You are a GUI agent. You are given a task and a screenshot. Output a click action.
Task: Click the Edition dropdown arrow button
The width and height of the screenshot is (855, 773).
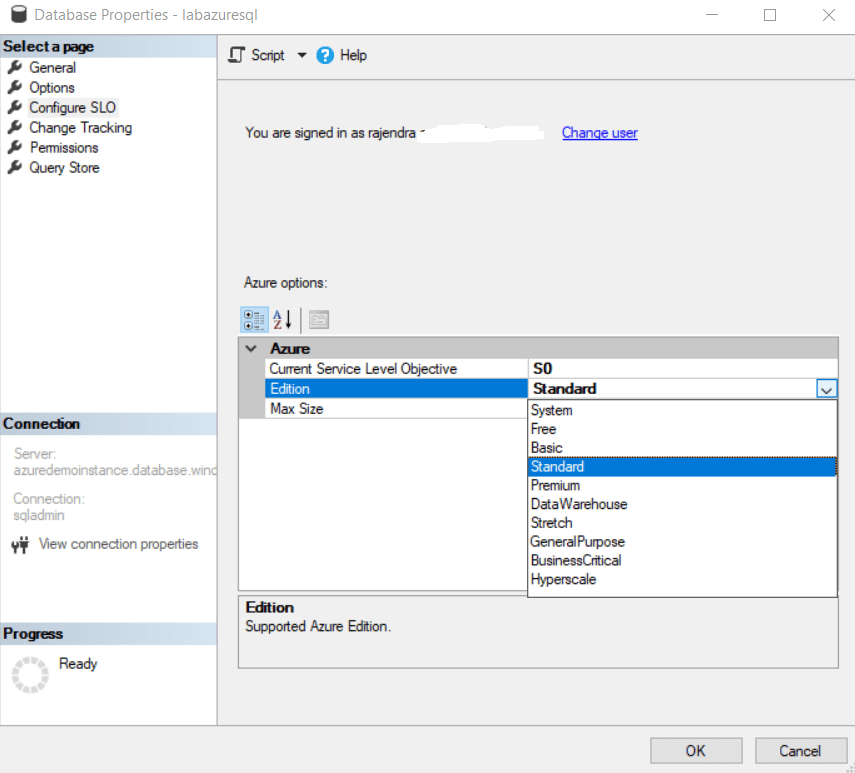tap(826, 389)
